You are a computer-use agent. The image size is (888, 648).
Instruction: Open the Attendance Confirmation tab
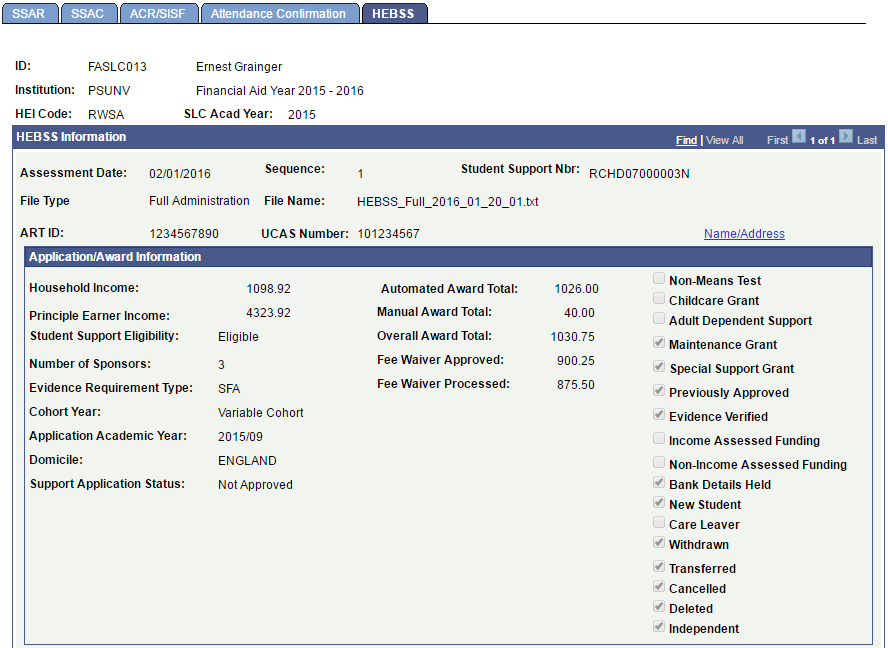coord(279,14)
